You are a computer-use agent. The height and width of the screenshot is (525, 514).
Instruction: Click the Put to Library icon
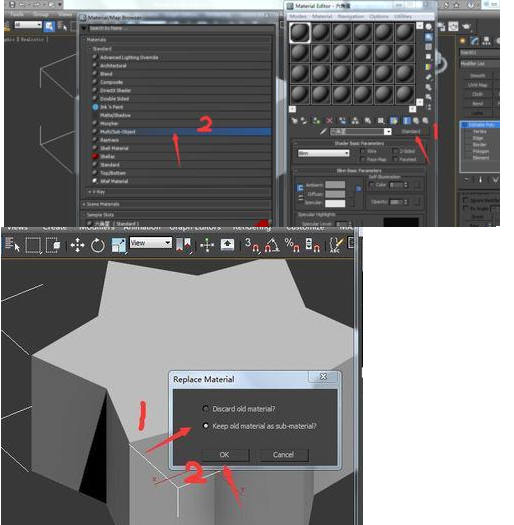click(368, 121)
